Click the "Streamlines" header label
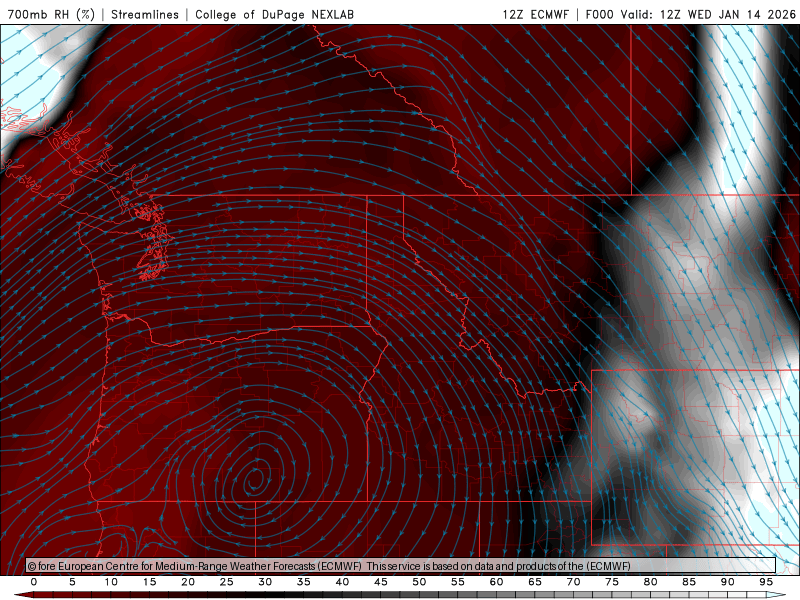The image size is (800, 600). point(145,14)
